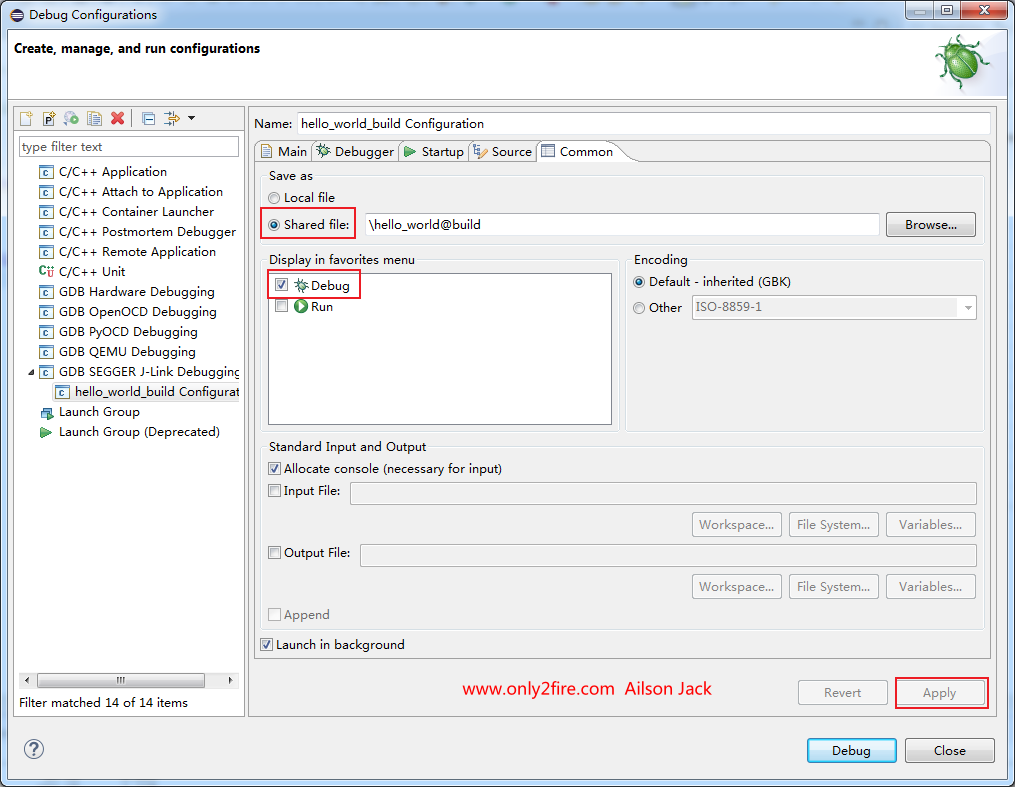Click the Revert button
Viewport: 1015px width, 787px height.
[x=842, y=693]
